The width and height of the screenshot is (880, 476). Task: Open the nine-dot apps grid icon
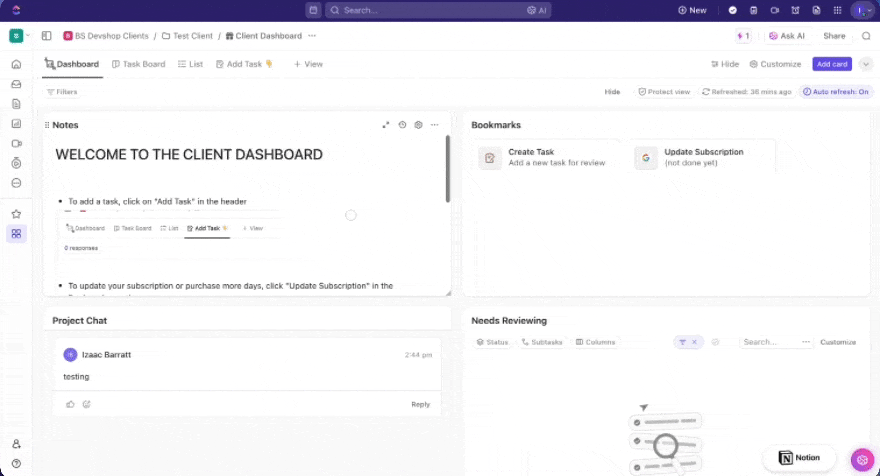(837, 10)
